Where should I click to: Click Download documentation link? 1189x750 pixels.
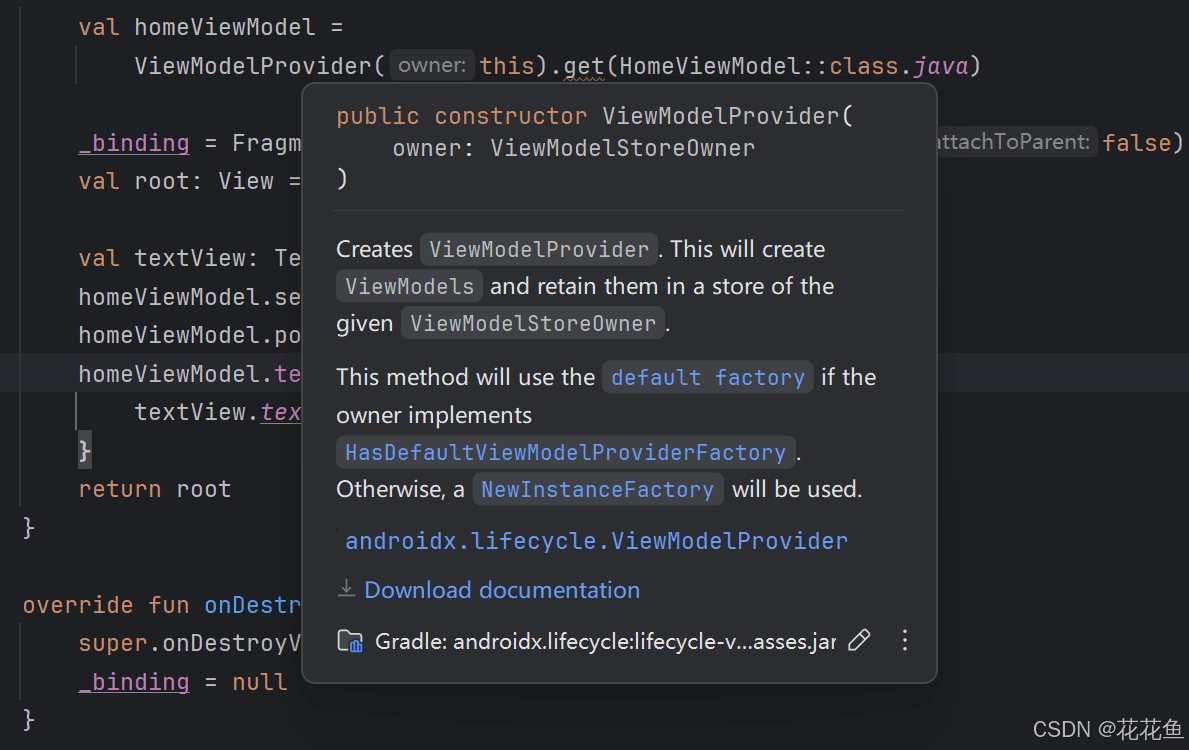click(502, 590)
